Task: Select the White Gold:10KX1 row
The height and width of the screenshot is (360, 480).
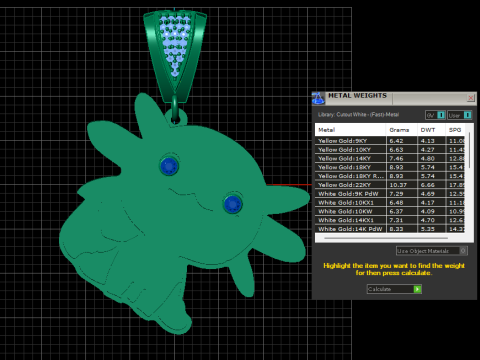Action: click(390, 202)
